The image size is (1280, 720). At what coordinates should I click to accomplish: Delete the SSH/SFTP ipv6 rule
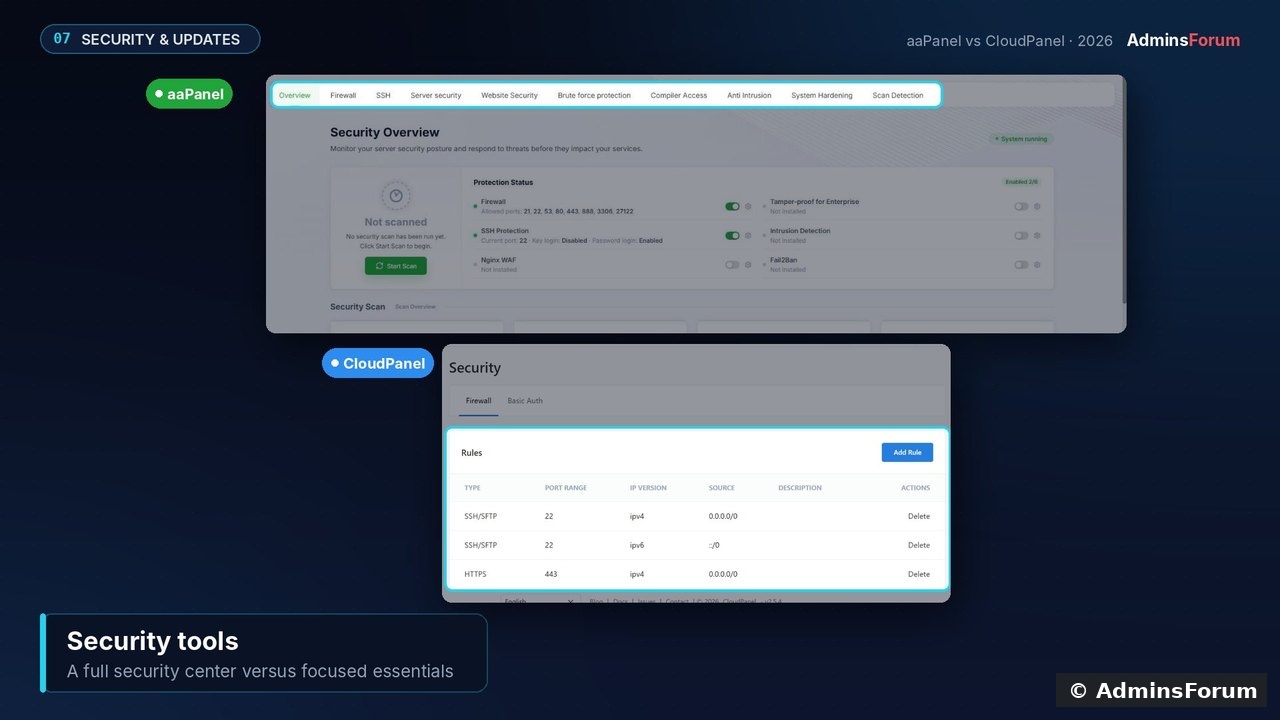(919, 545)
